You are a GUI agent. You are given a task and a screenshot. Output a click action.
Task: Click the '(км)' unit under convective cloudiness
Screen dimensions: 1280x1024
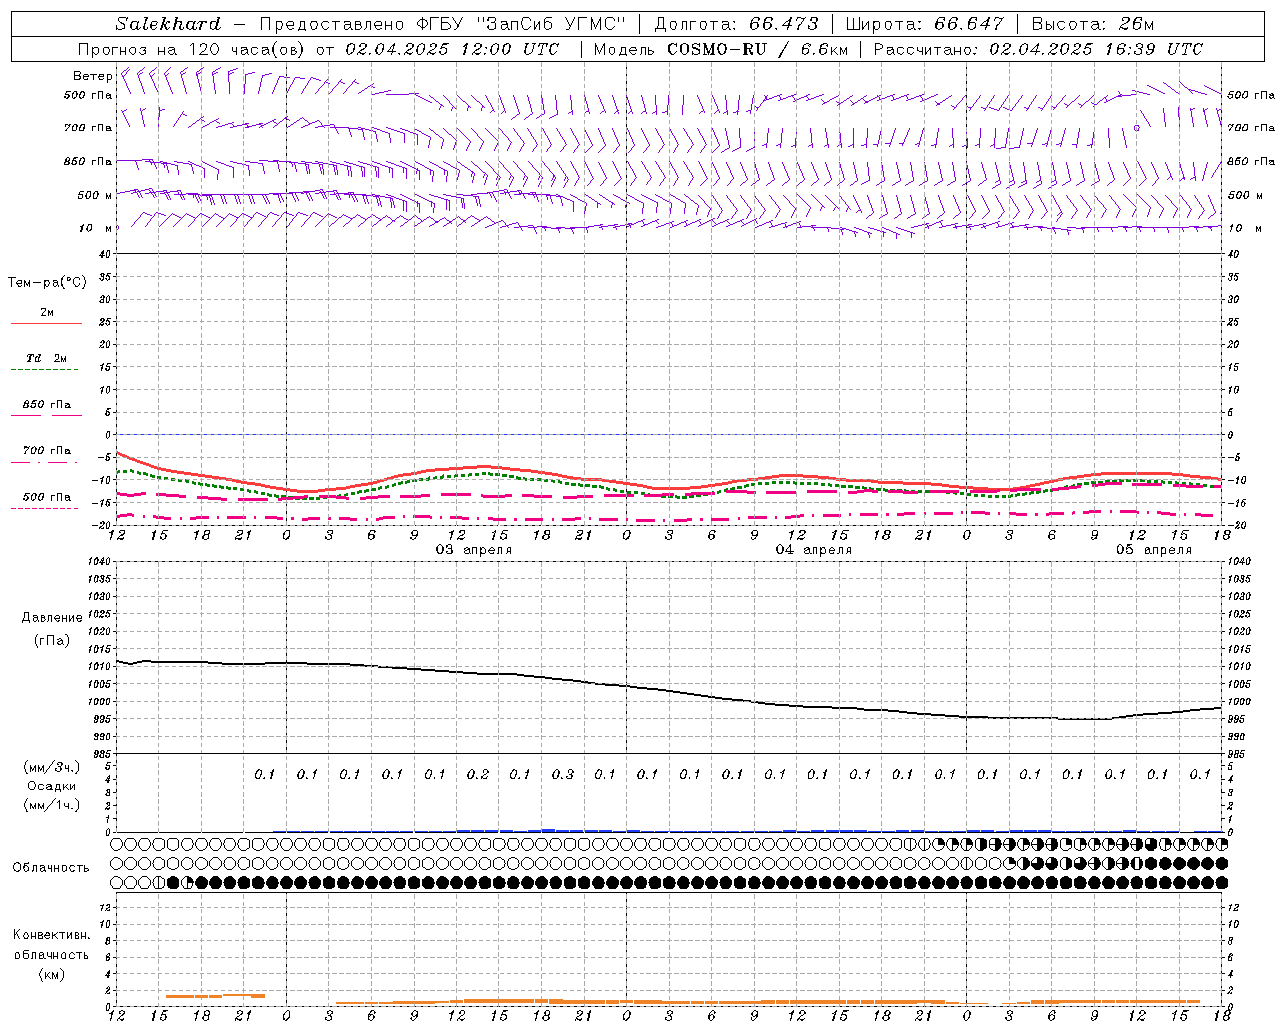pyautogui.click(x=51, y=974)
